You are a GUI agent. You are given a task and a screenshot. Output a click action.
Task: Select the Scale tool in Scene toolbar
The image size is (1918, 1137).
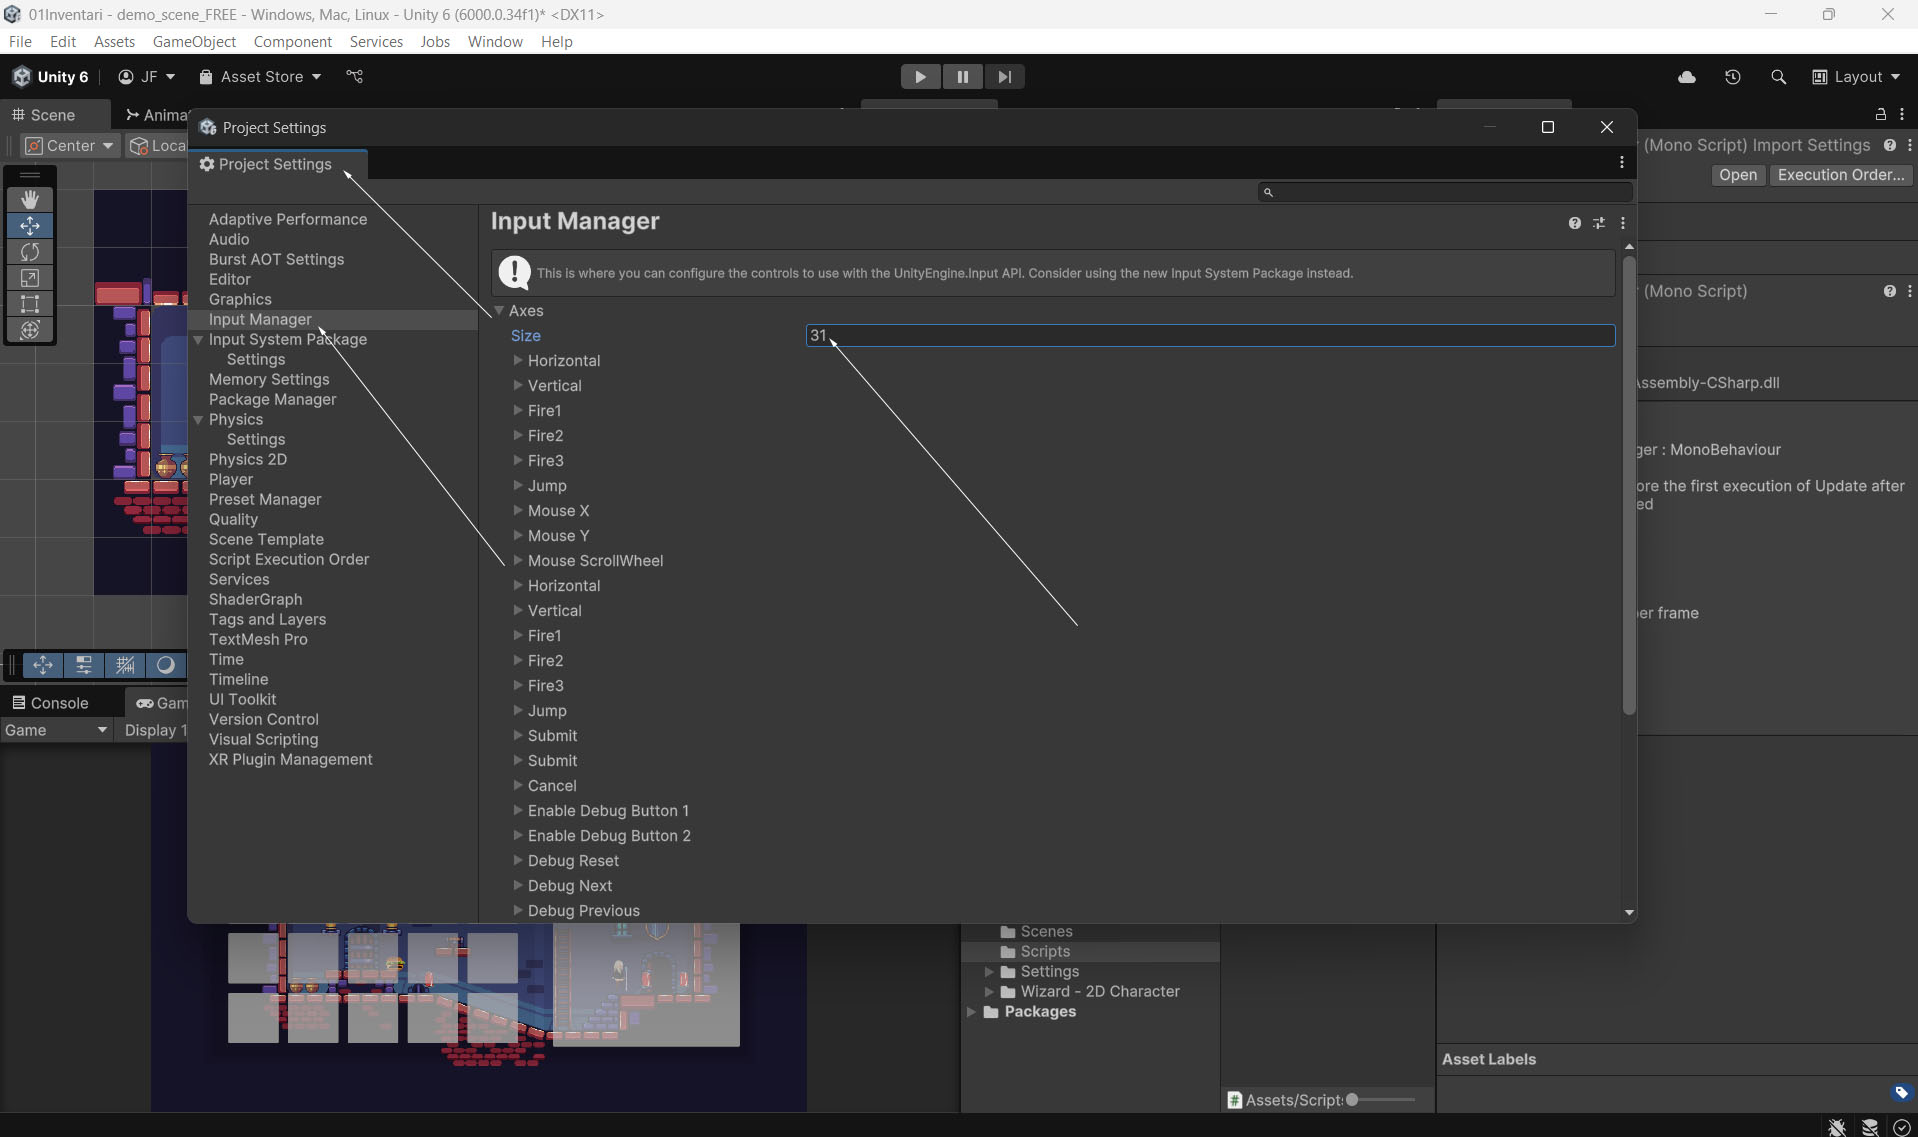coord(30,278)
